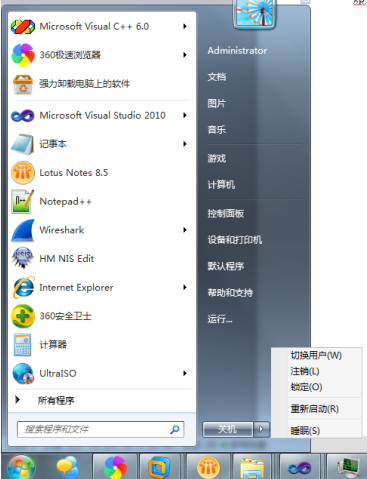Select 切换用户(W) from power menu
Viewport: 367px width, 479px height.
(316, 355)
